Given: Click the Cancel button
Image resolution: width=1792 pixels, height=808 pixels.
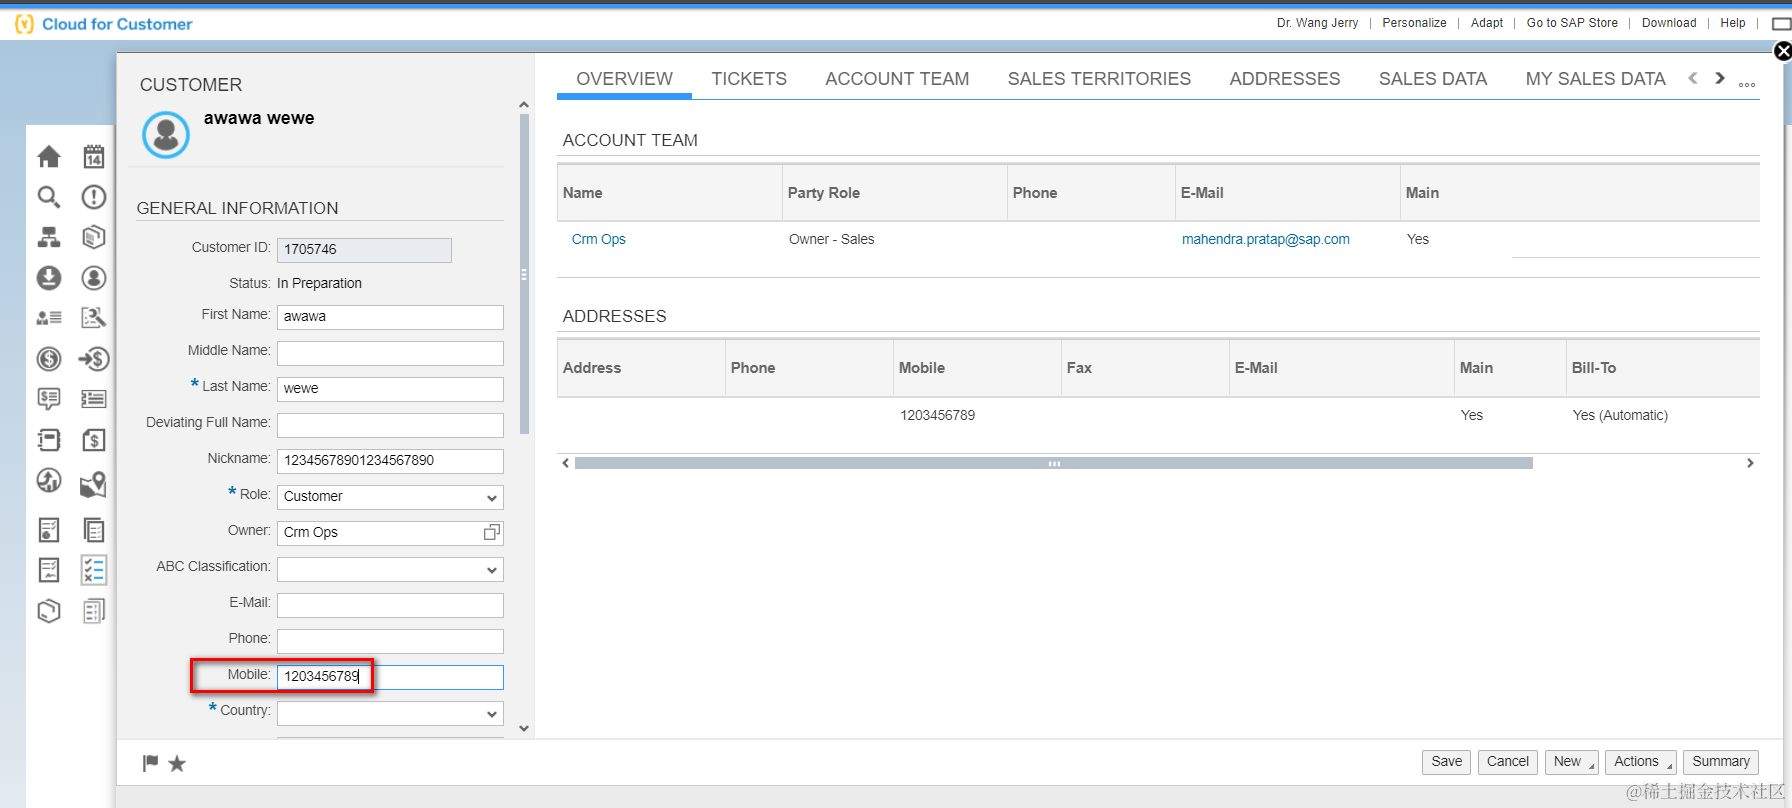Looking at the screenshot, I should (x=1507, y=762).
